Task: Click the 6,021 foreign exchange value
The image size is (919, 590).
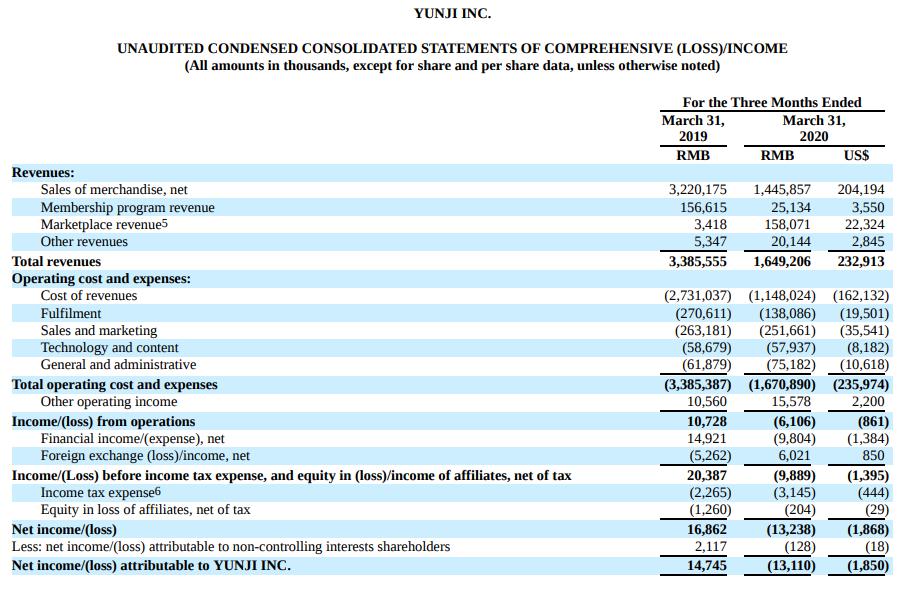Action: click(795, 455)
